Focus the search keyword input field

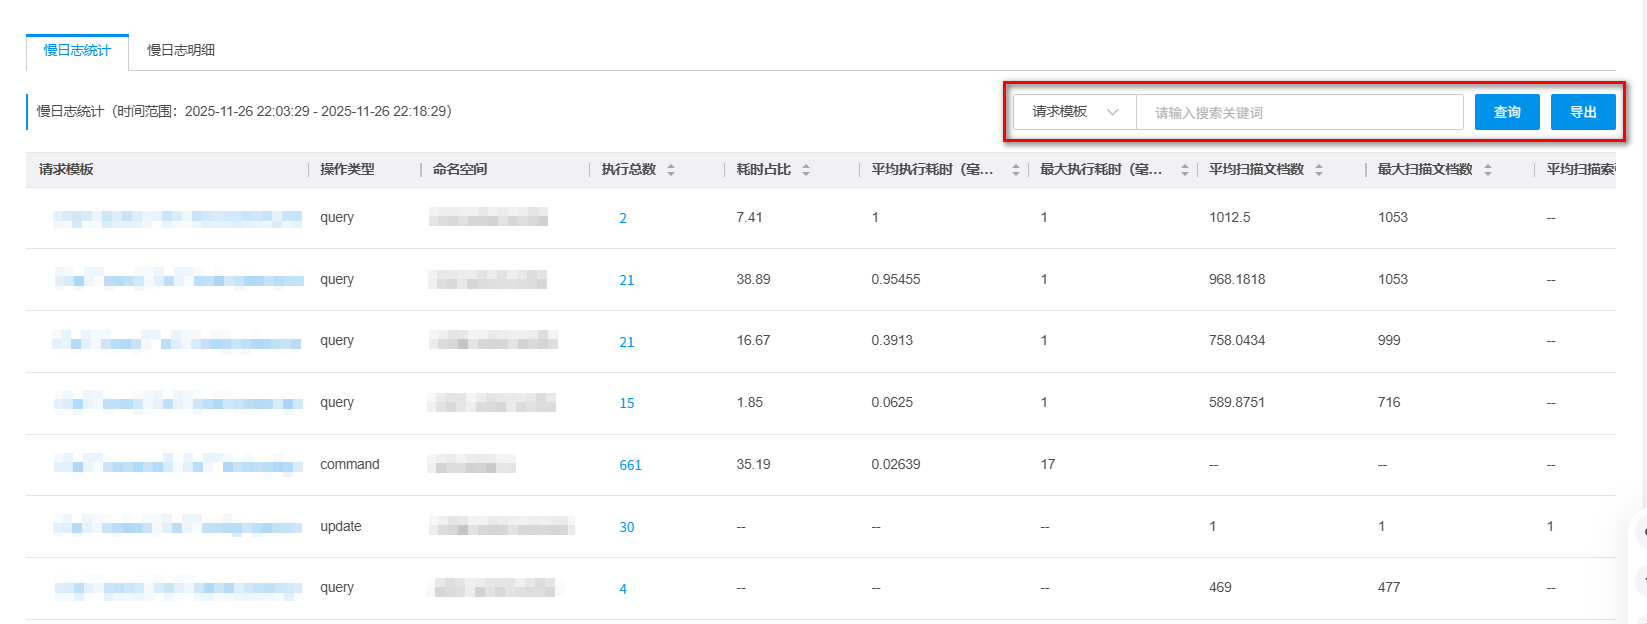click(1300, 112)
